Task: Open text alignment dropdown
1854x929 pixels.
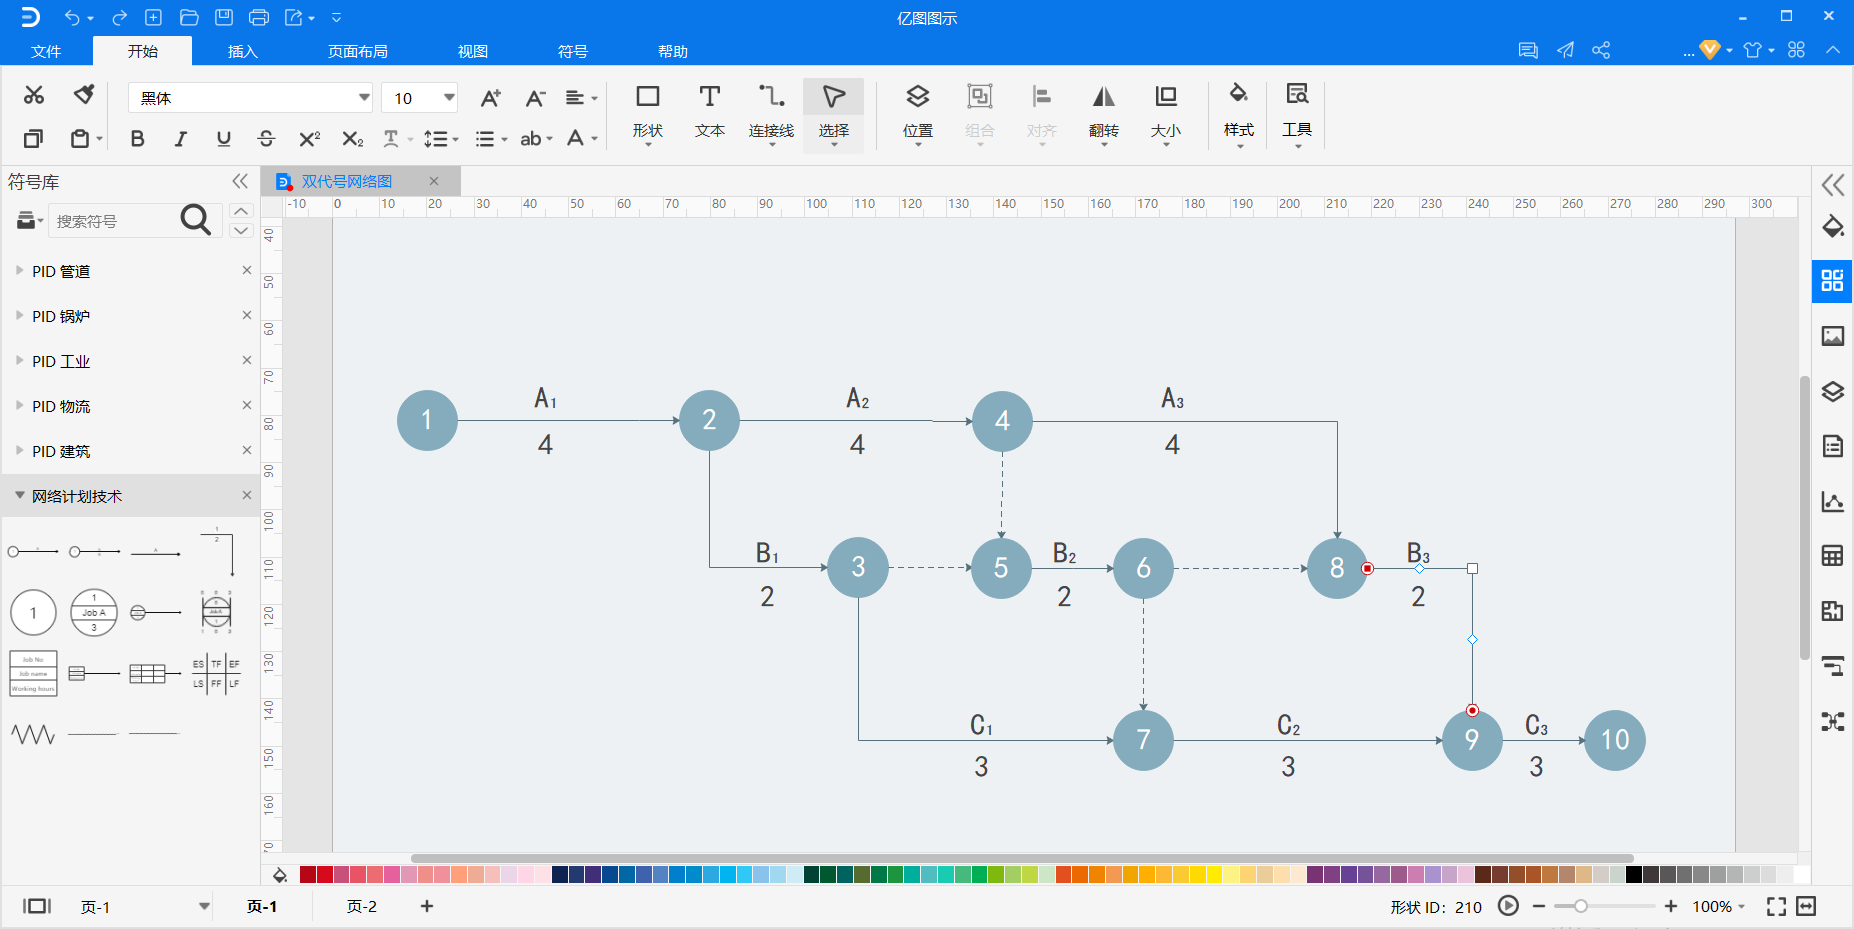Action: (581, 98)
